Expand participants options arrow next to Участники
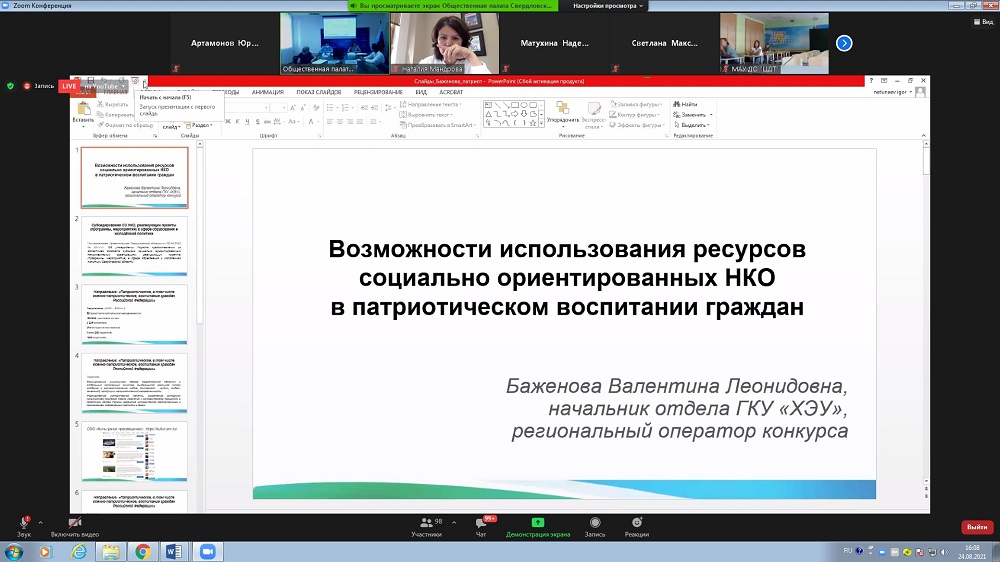 454,522
